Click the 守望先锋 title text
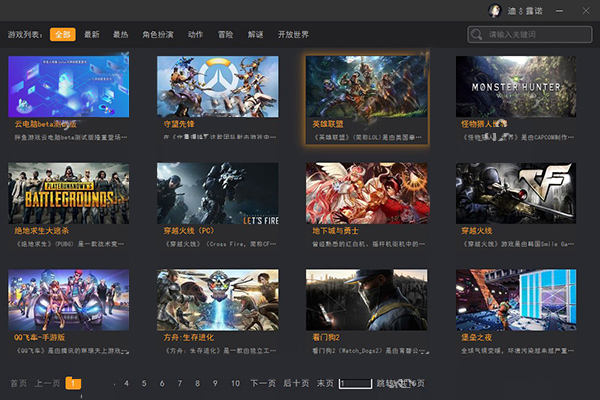The height and width of the screenshot is (400, 600). pos(179,124)
